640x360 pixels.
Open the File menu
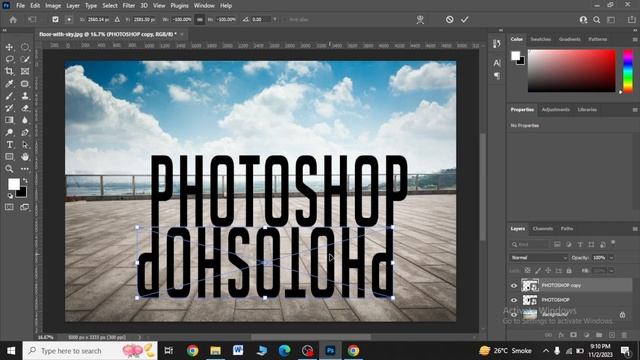click(20, 6)
